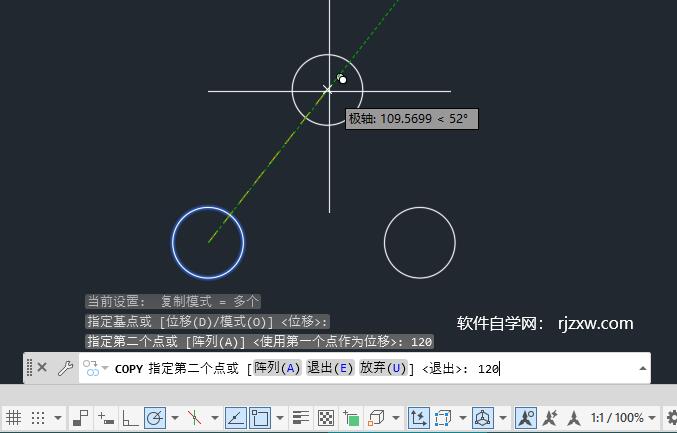This screenshot has height=433, width=677.
Task: Open object snap settings dropdown arrow
Action: (280, 418)
